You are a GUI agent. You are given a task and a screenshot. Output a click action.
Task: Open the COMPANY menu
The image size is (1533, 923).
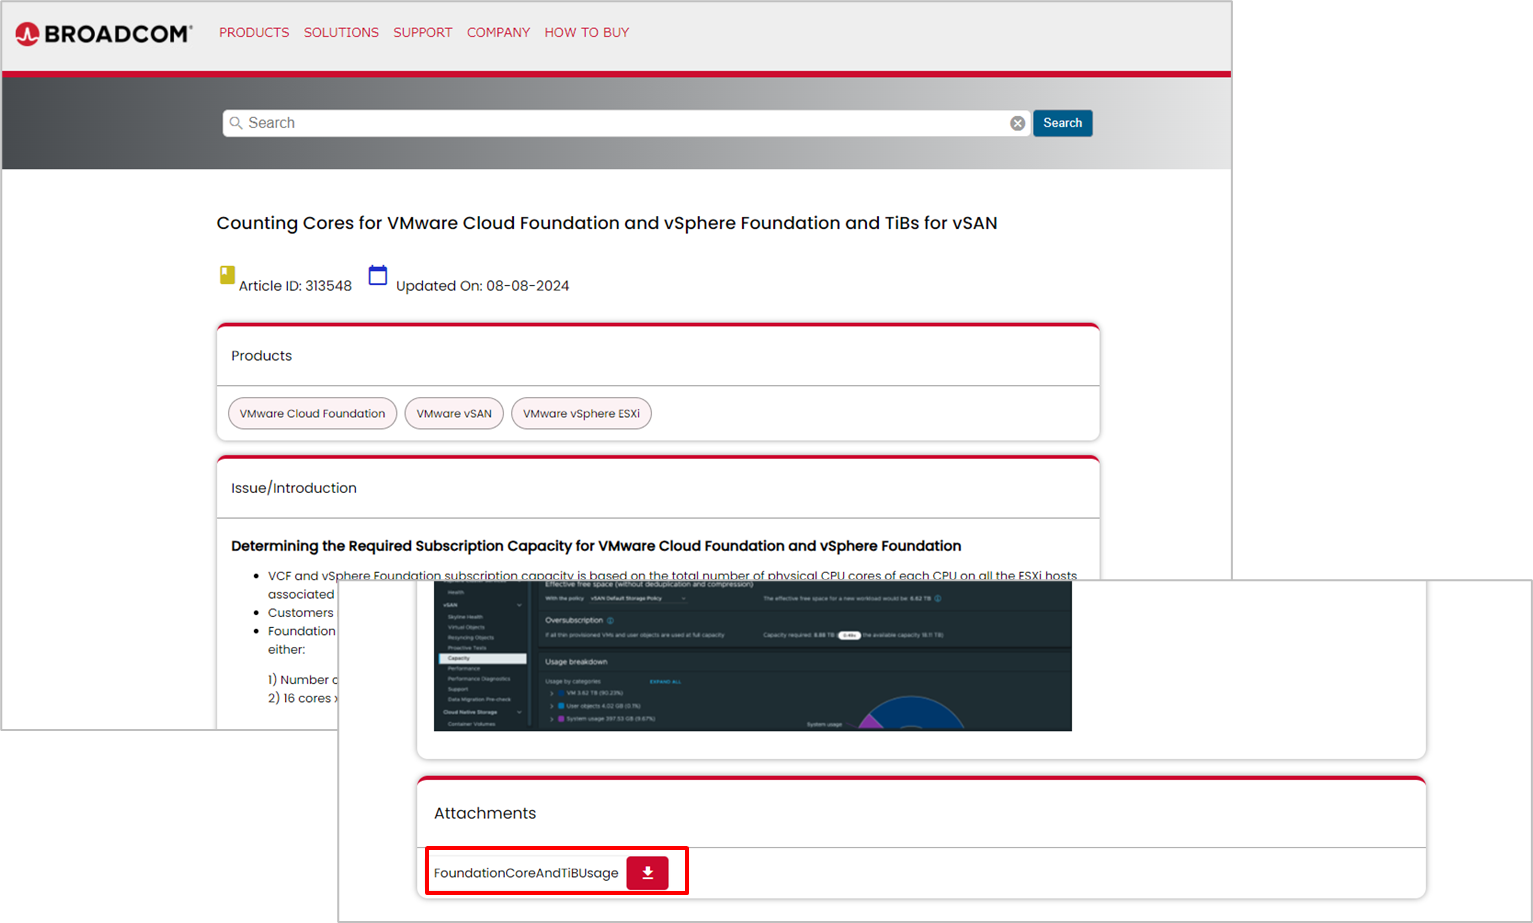pos(498,33)
